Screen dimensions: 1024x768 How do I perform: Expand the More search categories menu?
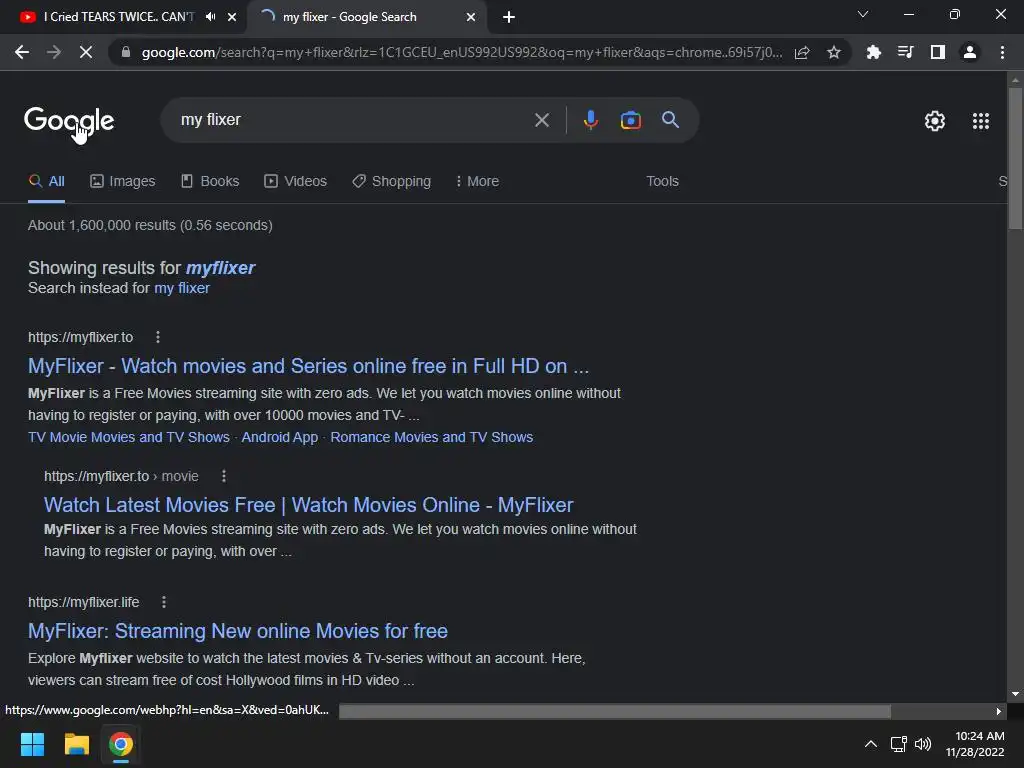tap(477, 181)
